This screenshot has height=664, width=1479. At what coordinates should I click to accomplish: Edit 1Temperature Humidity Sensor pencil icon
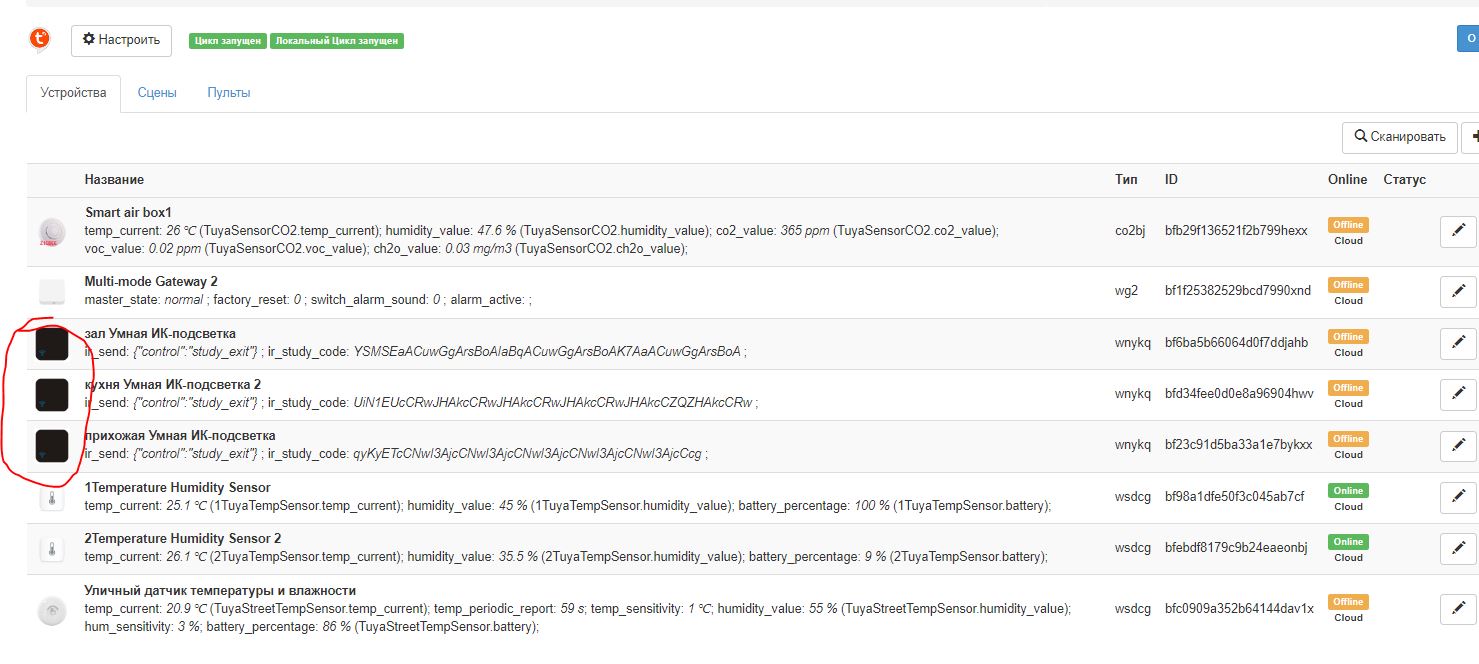point(1458,498)
